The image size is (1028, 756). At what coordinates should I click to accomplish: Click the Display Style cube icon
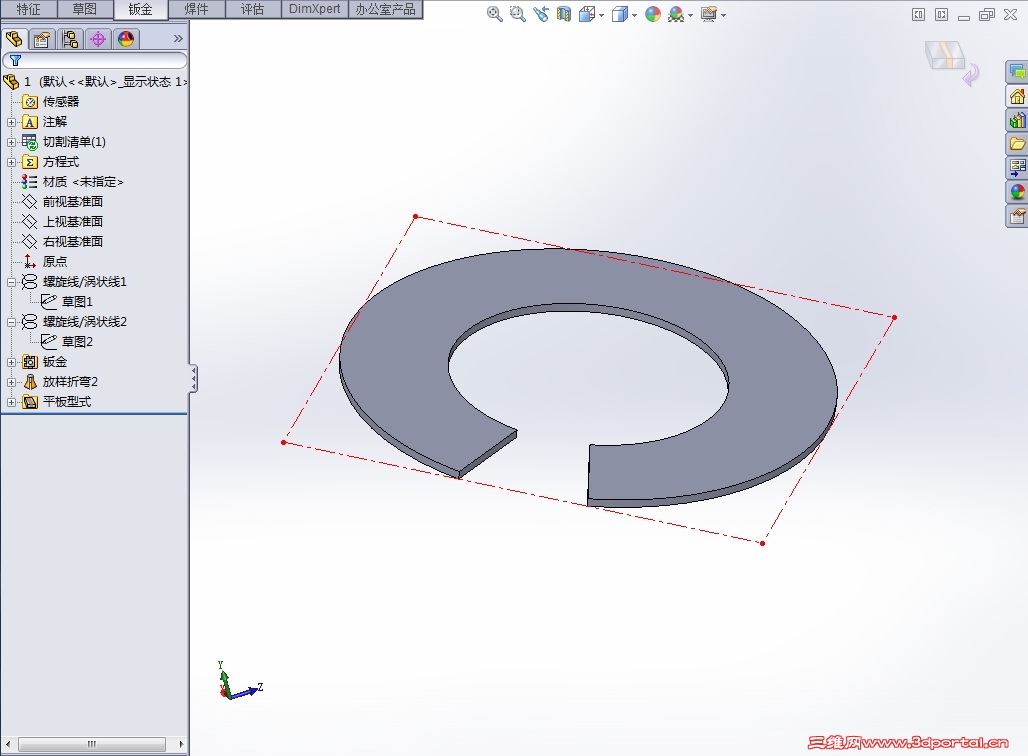[619, 14]
